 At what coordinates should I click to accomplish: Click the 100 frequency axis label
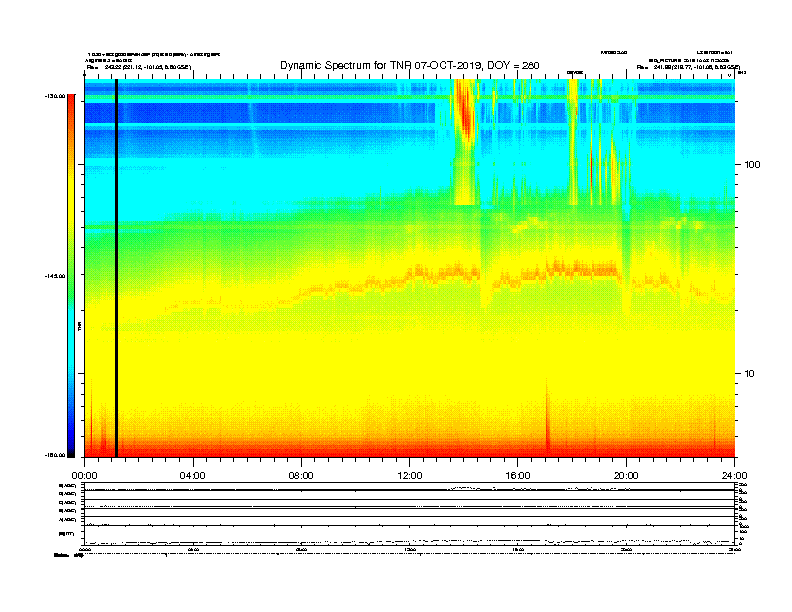752,165
